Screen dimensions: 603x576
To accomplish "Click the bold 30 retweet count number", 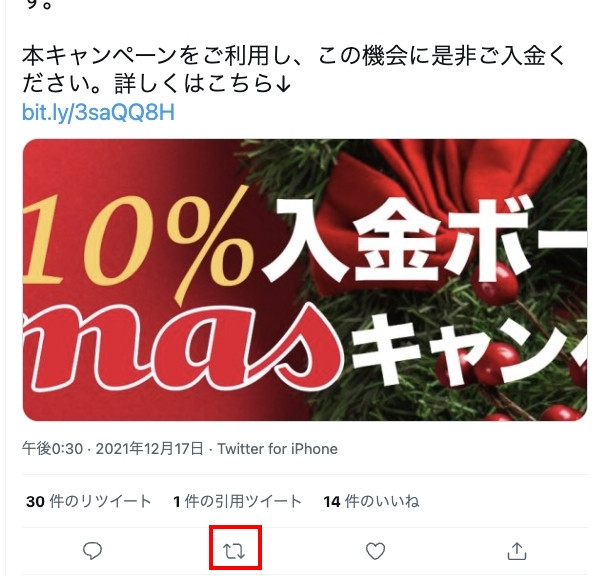I will point(35,502).
